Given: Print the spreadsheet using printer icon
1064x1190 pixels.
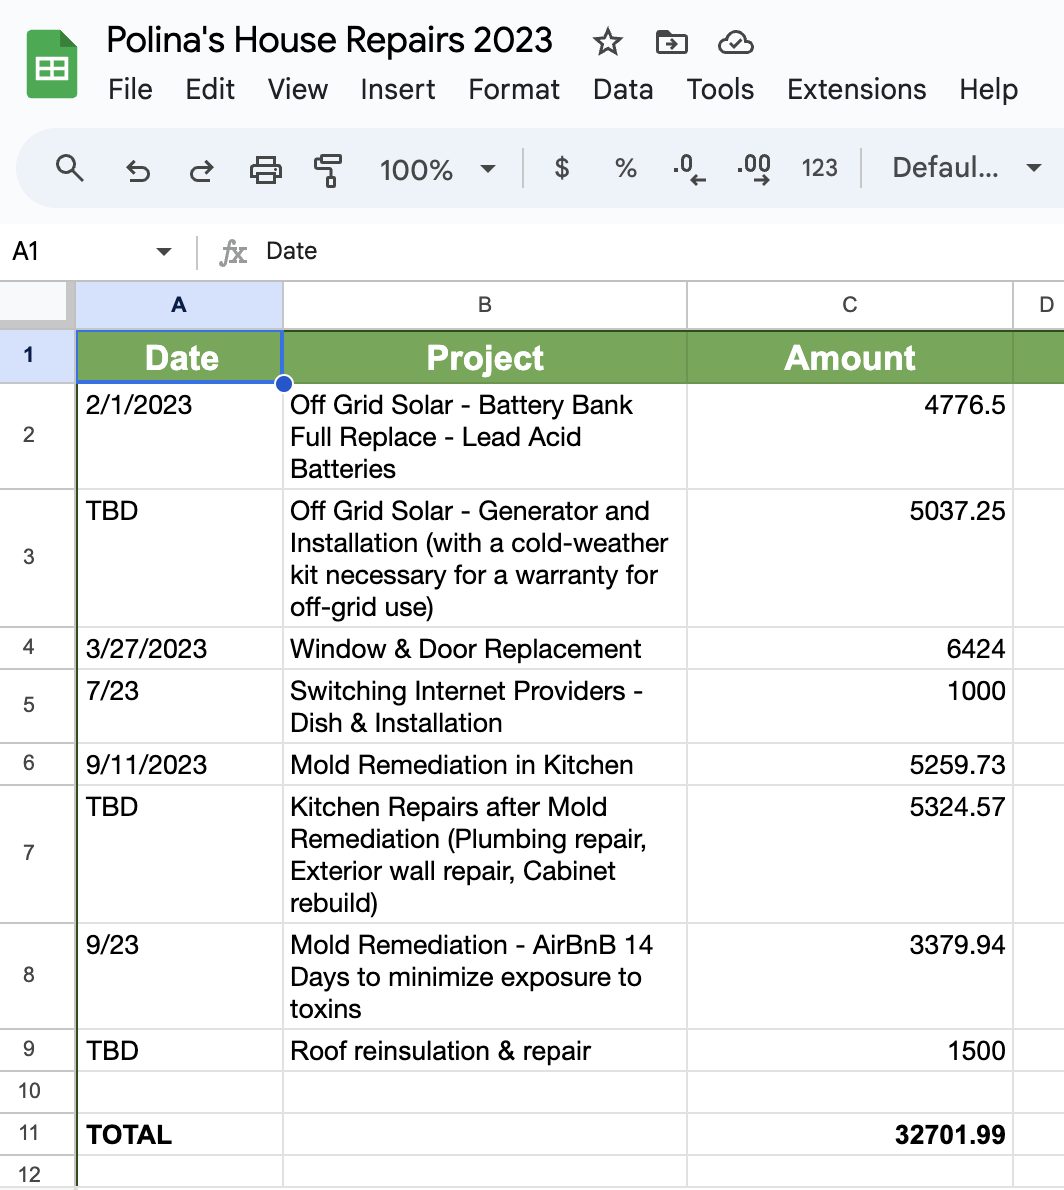Looking at the screenshot, I should pyautogui.click(x=265, y=169).
